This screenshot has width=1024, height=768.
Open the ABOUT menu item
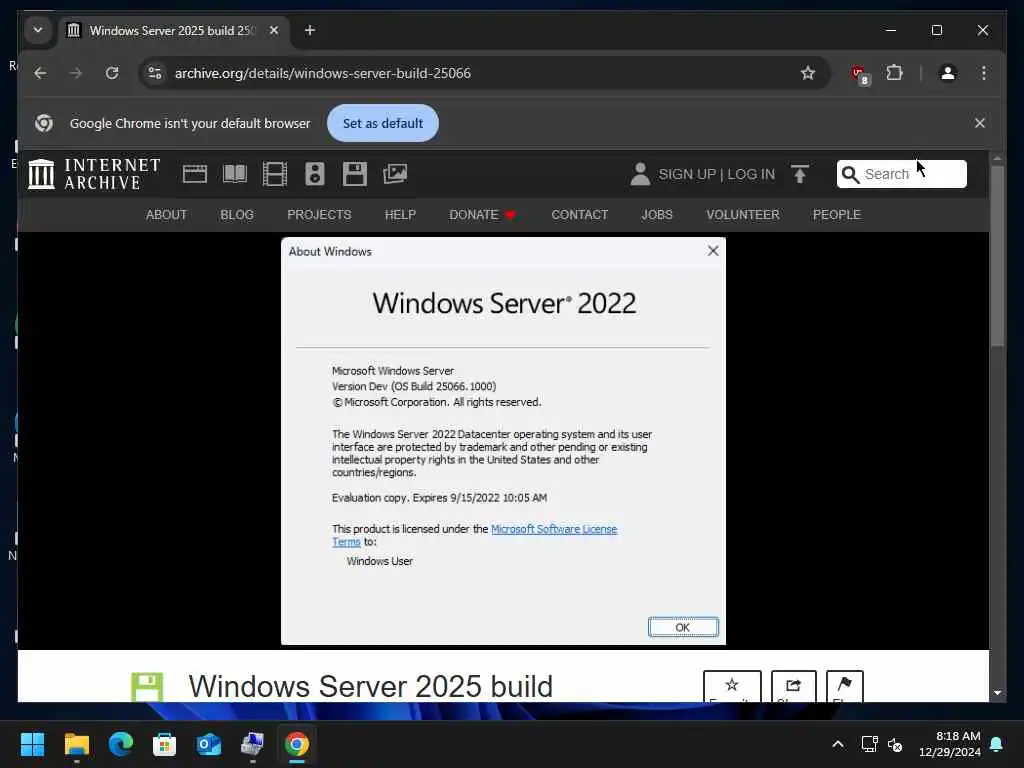(x=167, y=215)
